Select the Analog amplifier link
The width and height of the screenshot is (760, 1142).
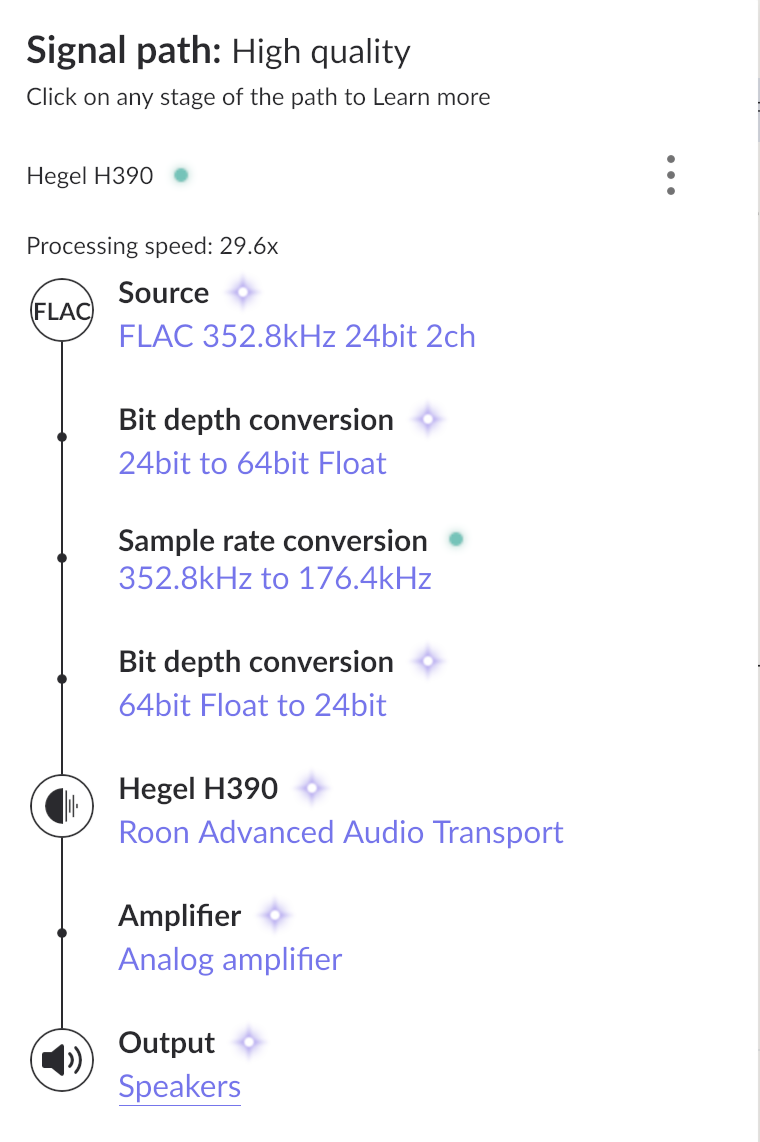[230, 959]
